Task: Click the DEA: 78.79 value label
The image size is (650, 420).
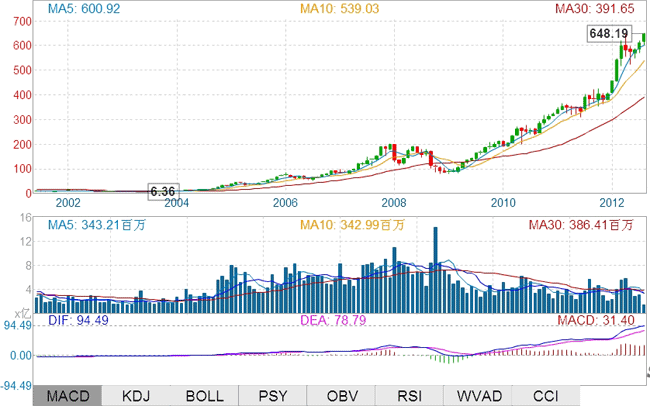Action: (336, 320)
